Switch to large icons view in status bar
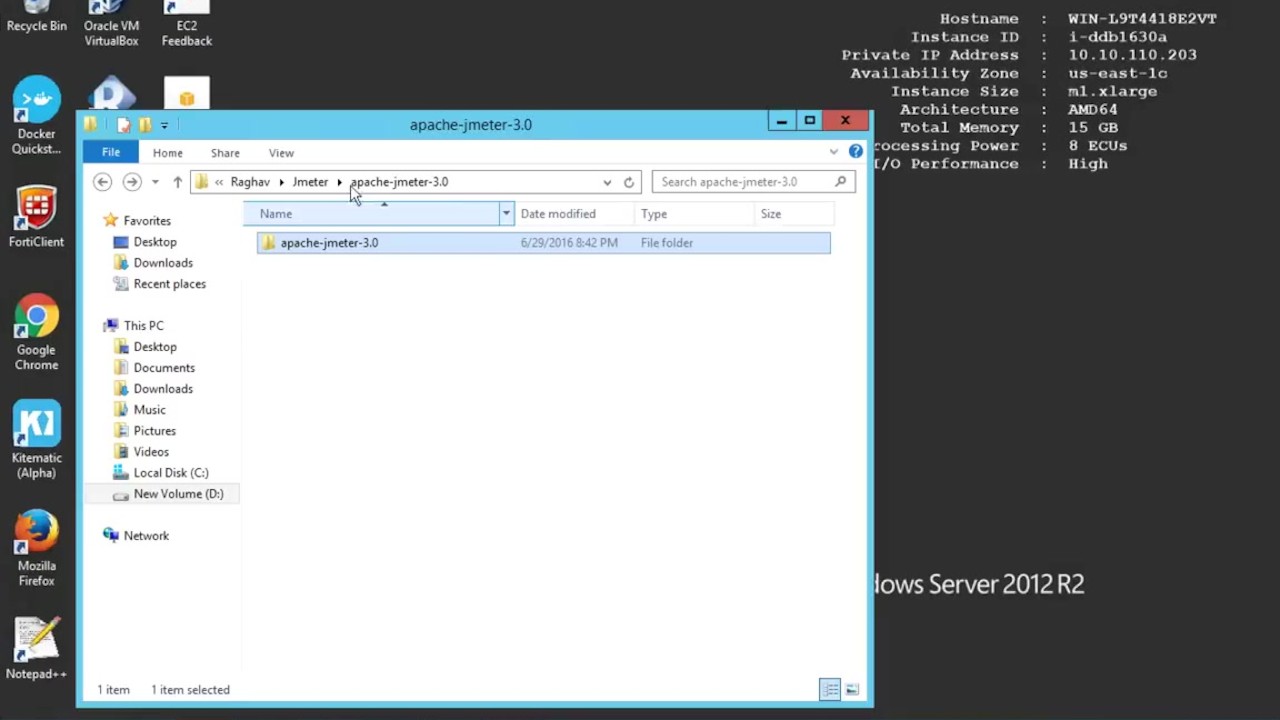The height and width of the screenshot is (720, 1280). point(852,690)
